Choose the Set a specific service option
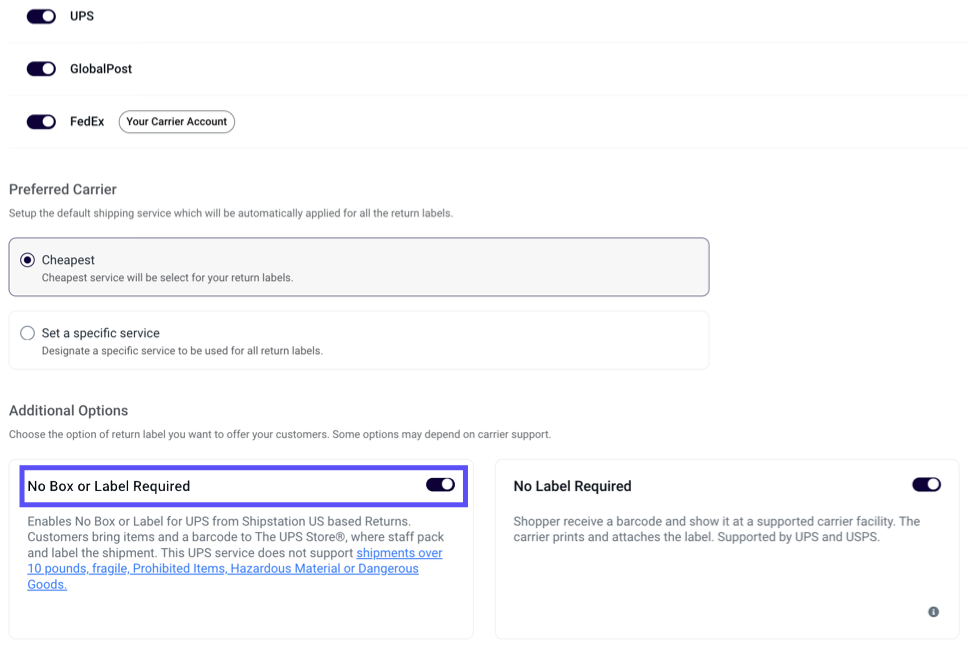Viewport: 968px width, 648px height. pos(27,332)
